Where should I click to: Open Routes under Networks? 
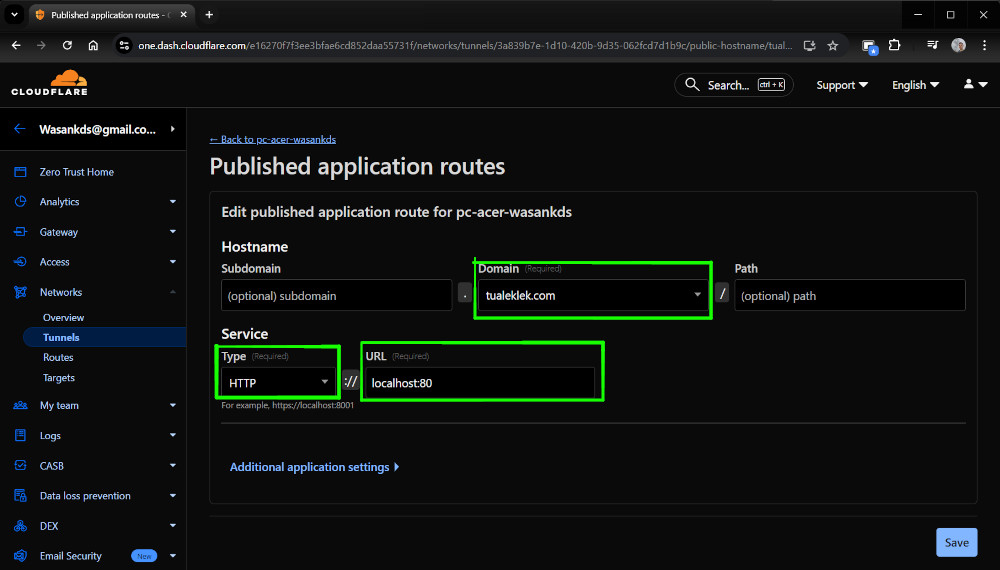click(x=58, y=357)
